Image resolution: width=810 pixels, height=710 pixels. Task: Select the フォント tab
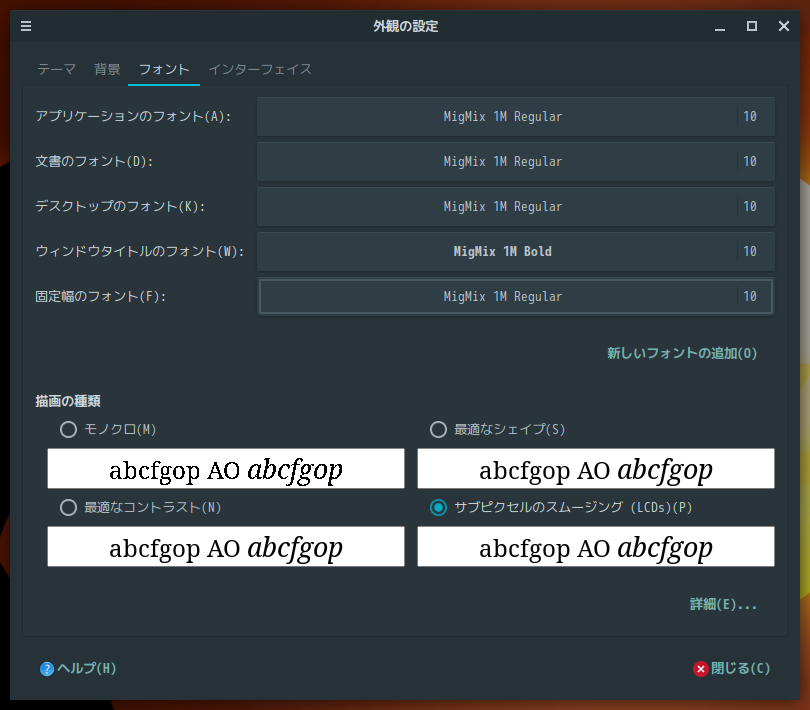(x=164, y=69)
